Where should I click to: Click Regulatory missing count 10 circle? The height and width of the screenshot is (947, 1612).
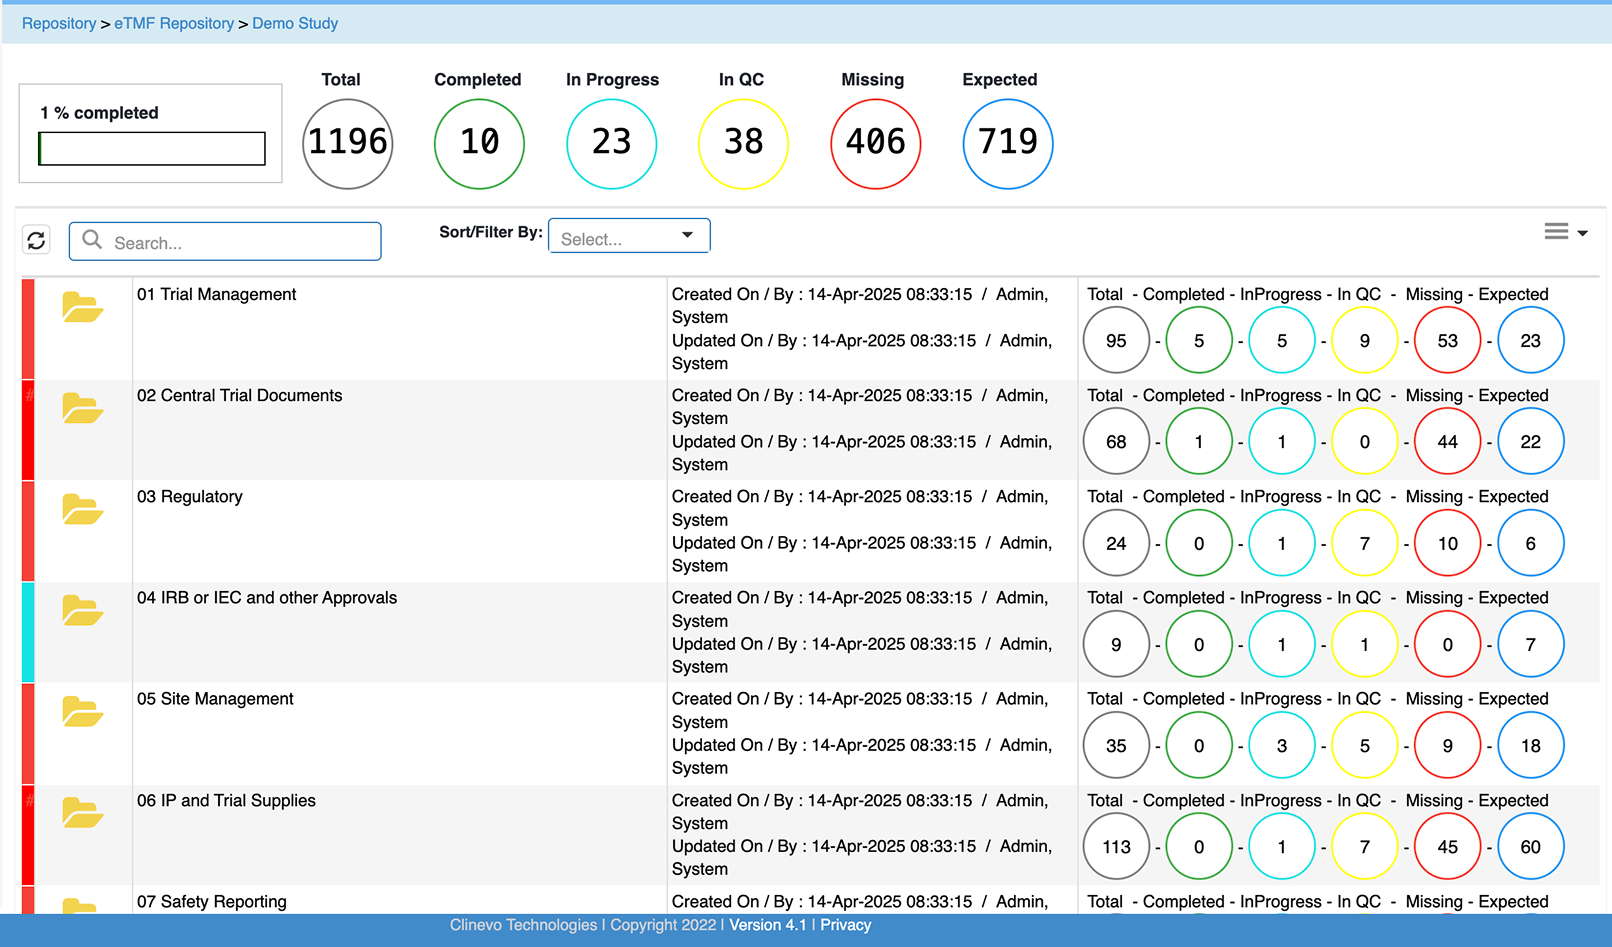1448,543
